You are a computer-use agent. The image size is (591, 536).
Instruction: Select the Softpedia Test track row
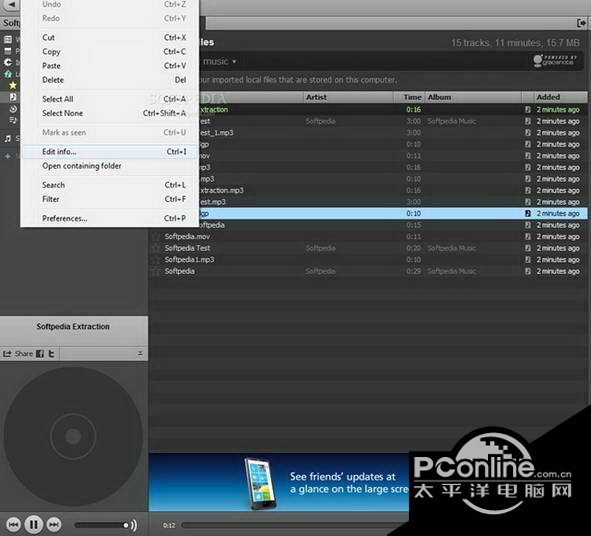coord(368,248)
